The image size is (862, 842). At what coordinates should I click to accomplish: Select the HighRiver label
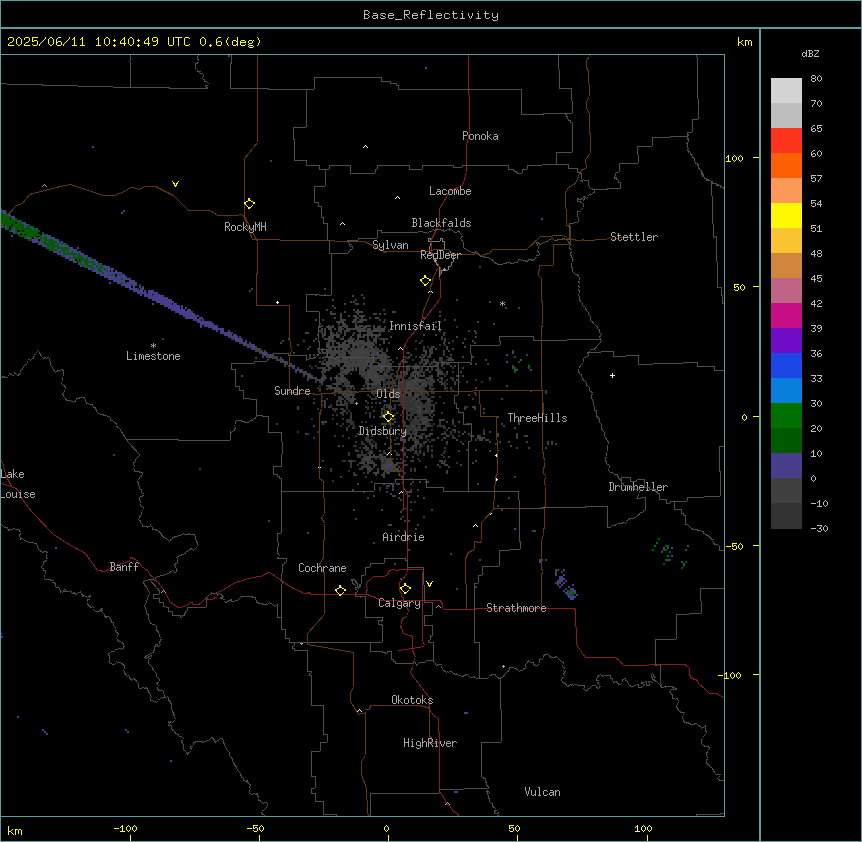coord(430,743)
